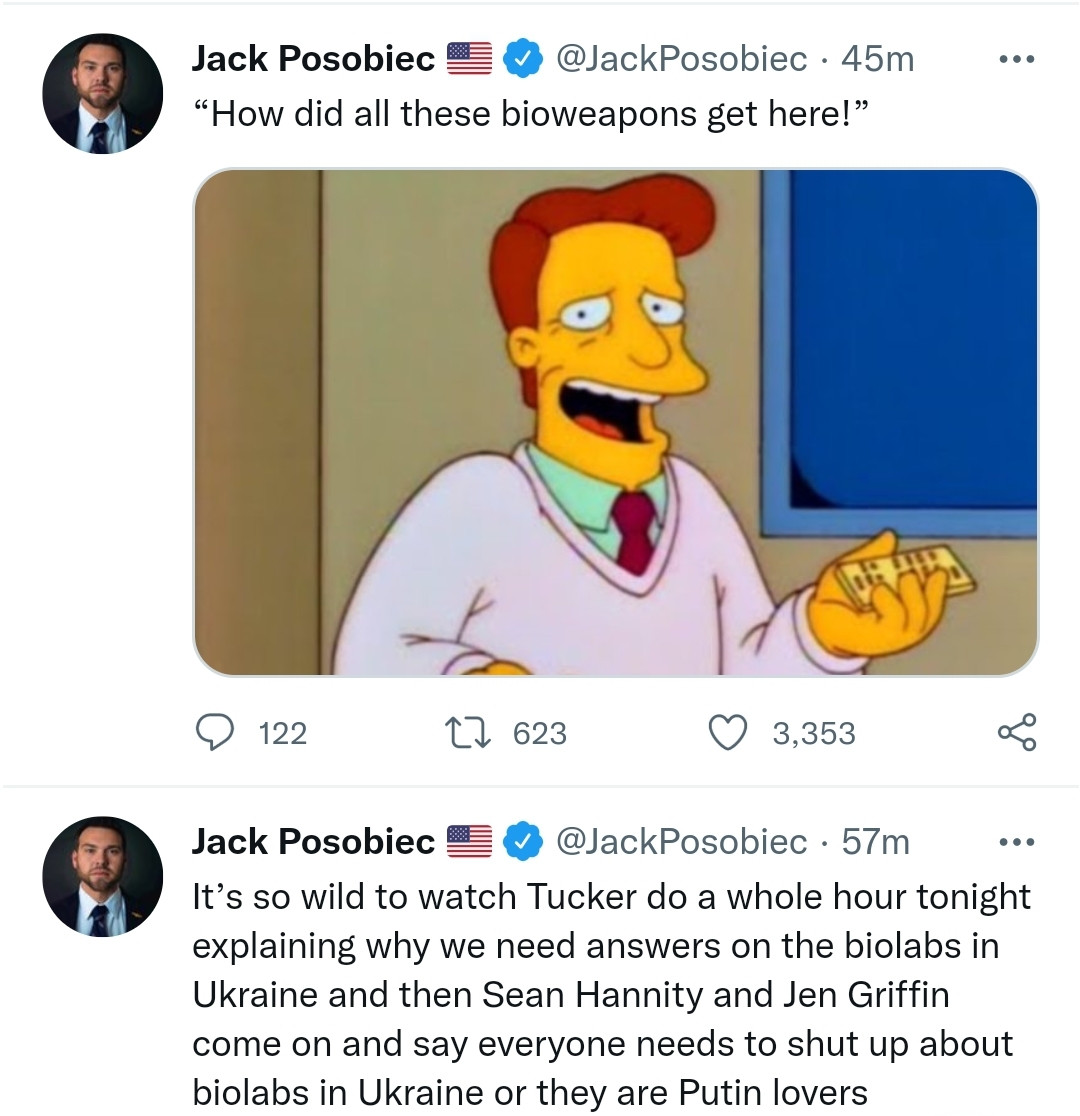Click the verified badge on second tweet
This screenshot has width=1080, height=1116.
pos(521,842)
